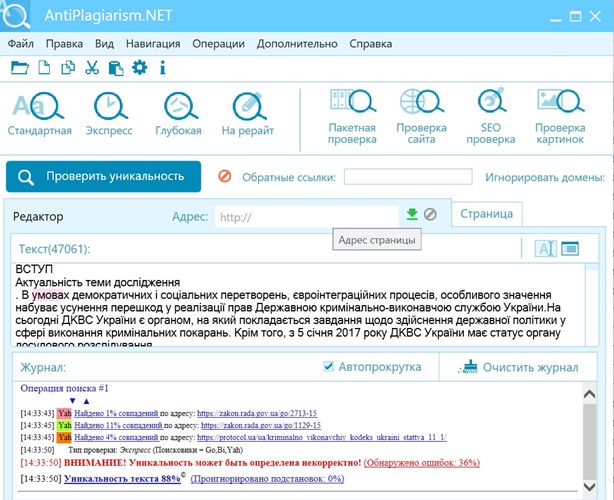Open the Справка menu
614x500 pixels.
pyautogui.click(x=371, y=43)
